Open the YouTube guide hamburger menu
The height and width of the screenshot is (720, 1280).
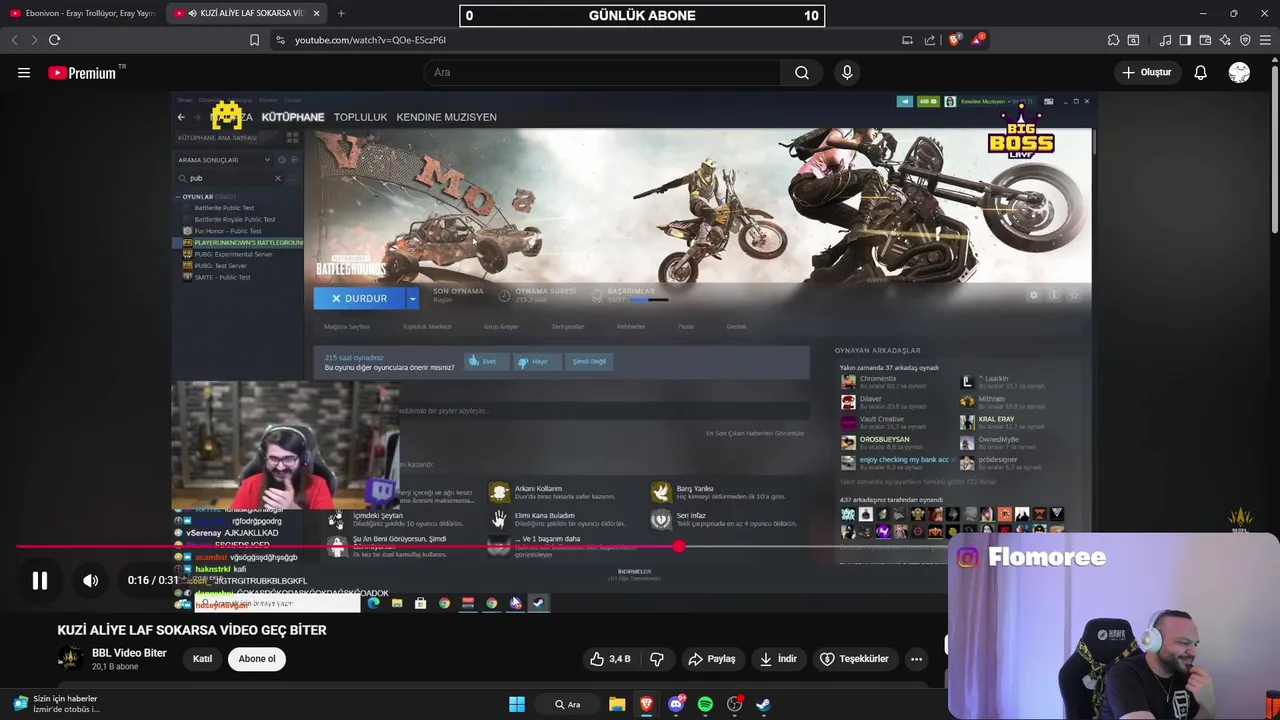coord(24,72)
